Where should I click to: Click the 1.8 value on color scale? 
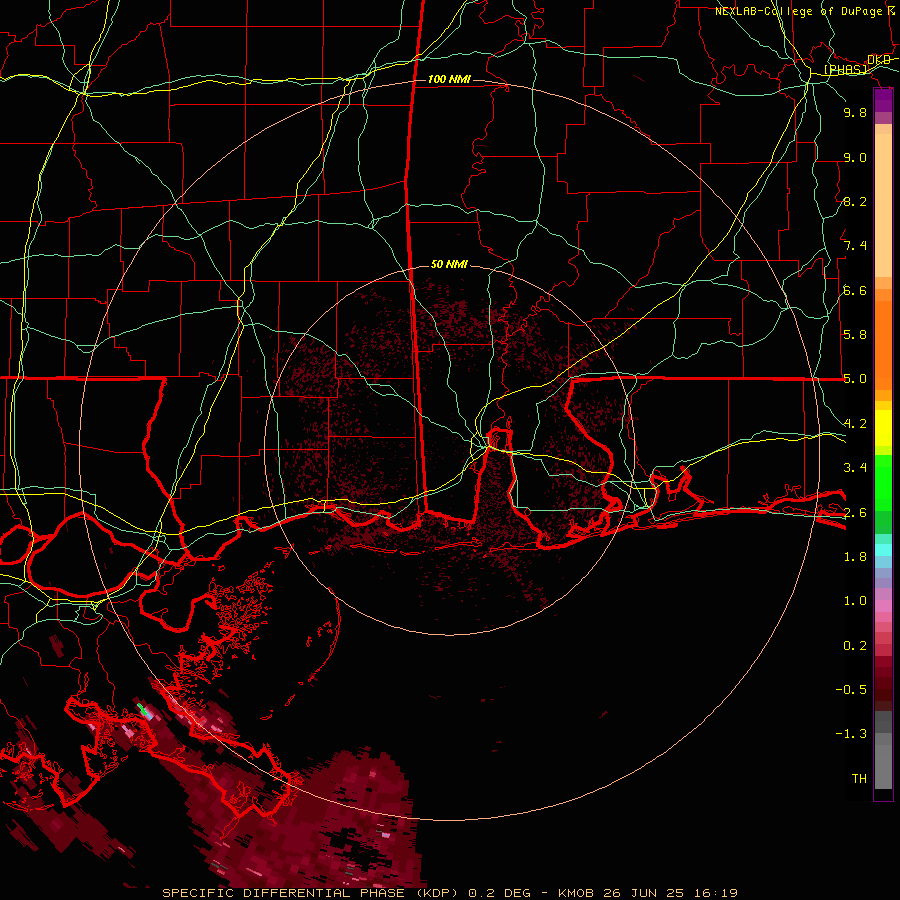pyautogui.click(x=855, y=557)
